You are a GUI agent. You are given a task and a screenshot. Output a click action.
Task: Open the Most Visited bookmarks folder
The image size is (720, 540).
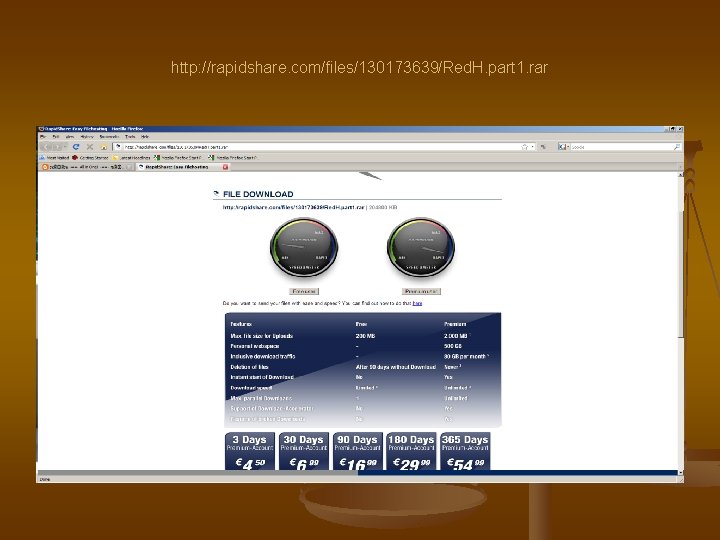(54, 158)
